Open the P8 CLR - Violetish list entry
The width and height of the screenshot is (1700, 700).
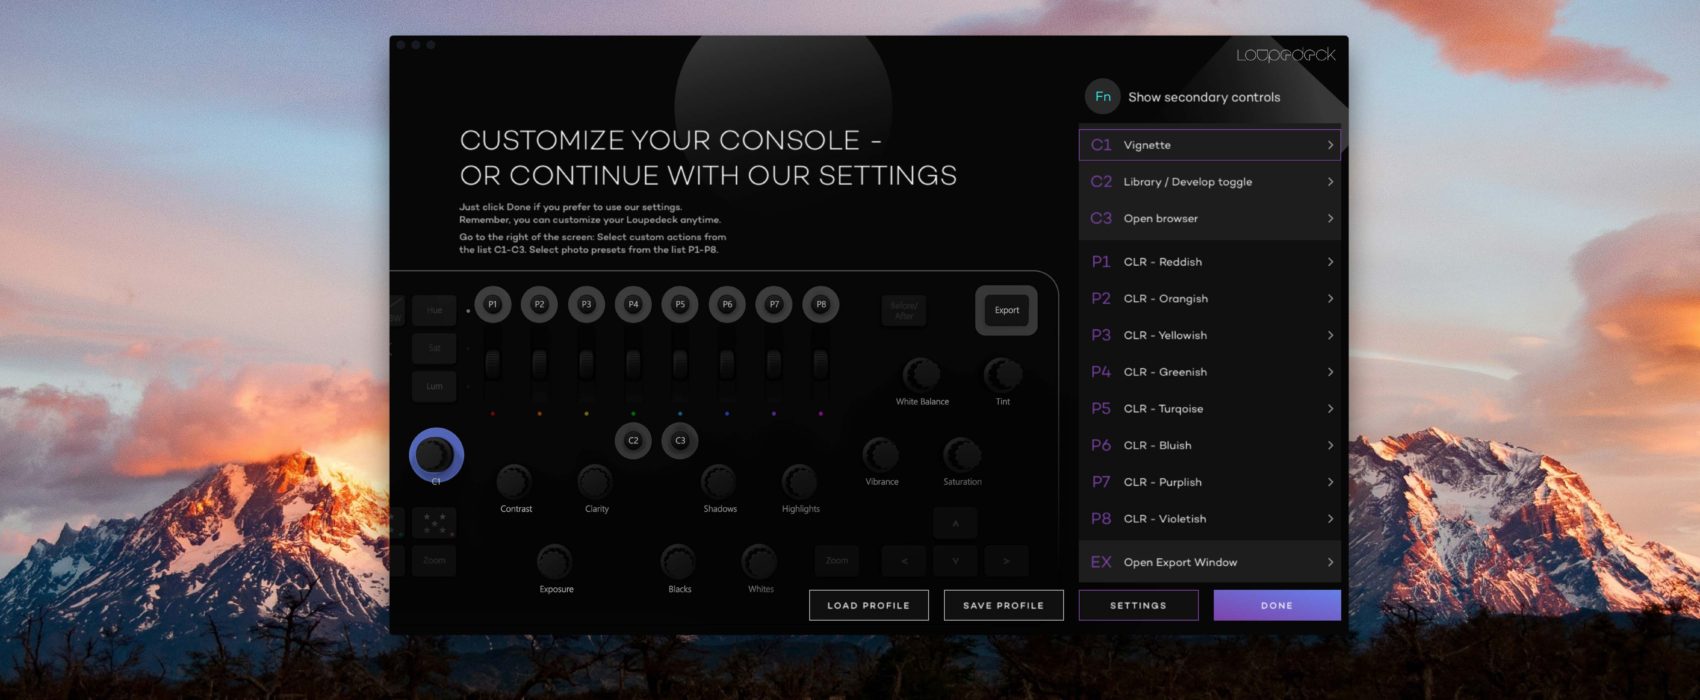pyautogui.click(x=1210, y=518)
